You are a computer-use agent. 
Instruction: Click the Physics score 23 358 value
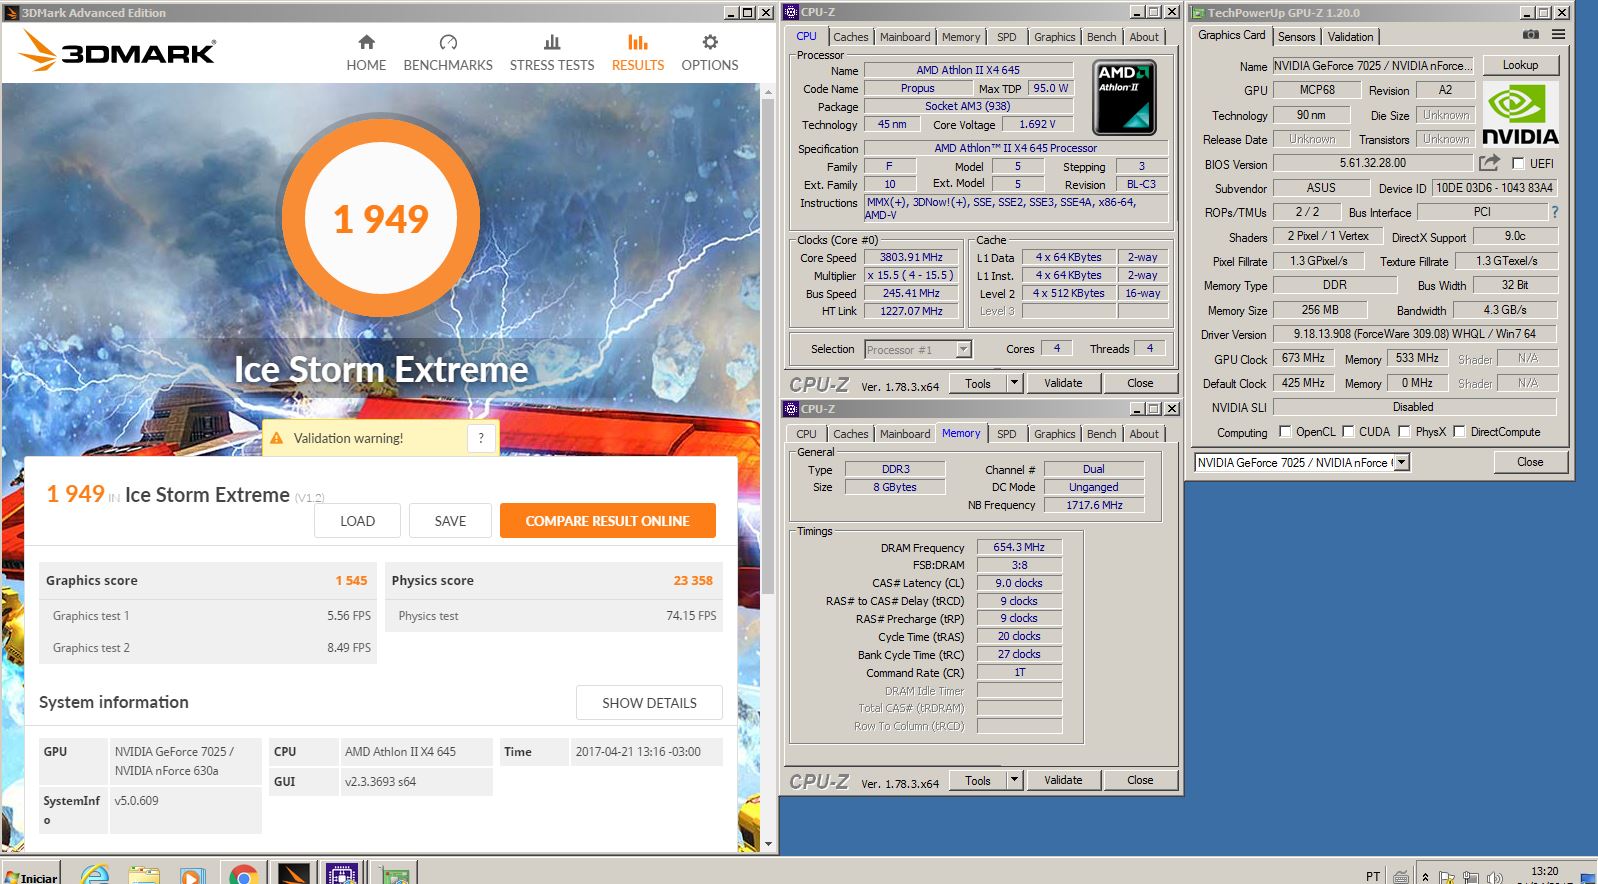point(692,580)
